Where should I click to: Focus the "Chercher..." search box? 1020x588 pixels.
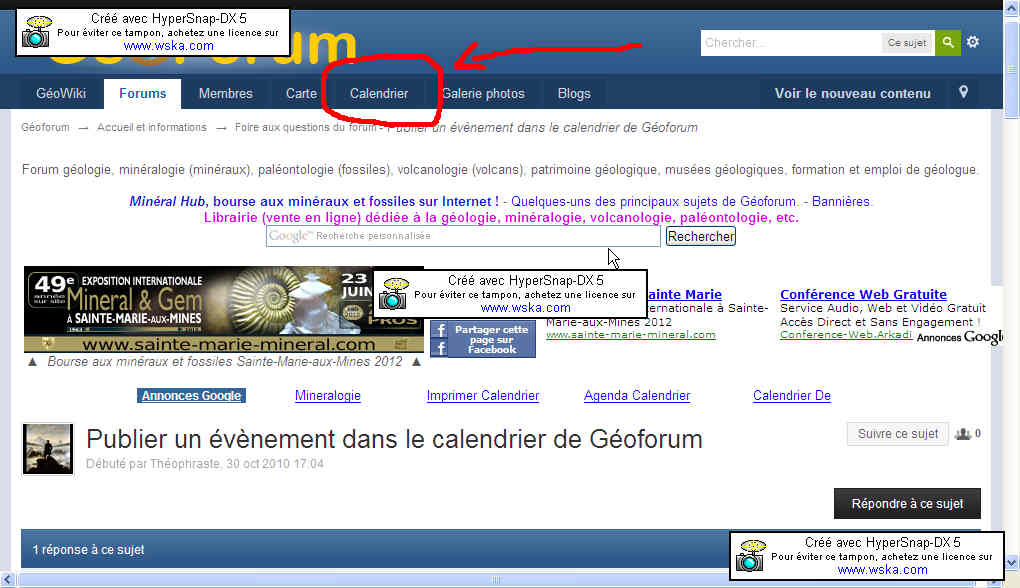pyautogui.click(x=789, y=43)
